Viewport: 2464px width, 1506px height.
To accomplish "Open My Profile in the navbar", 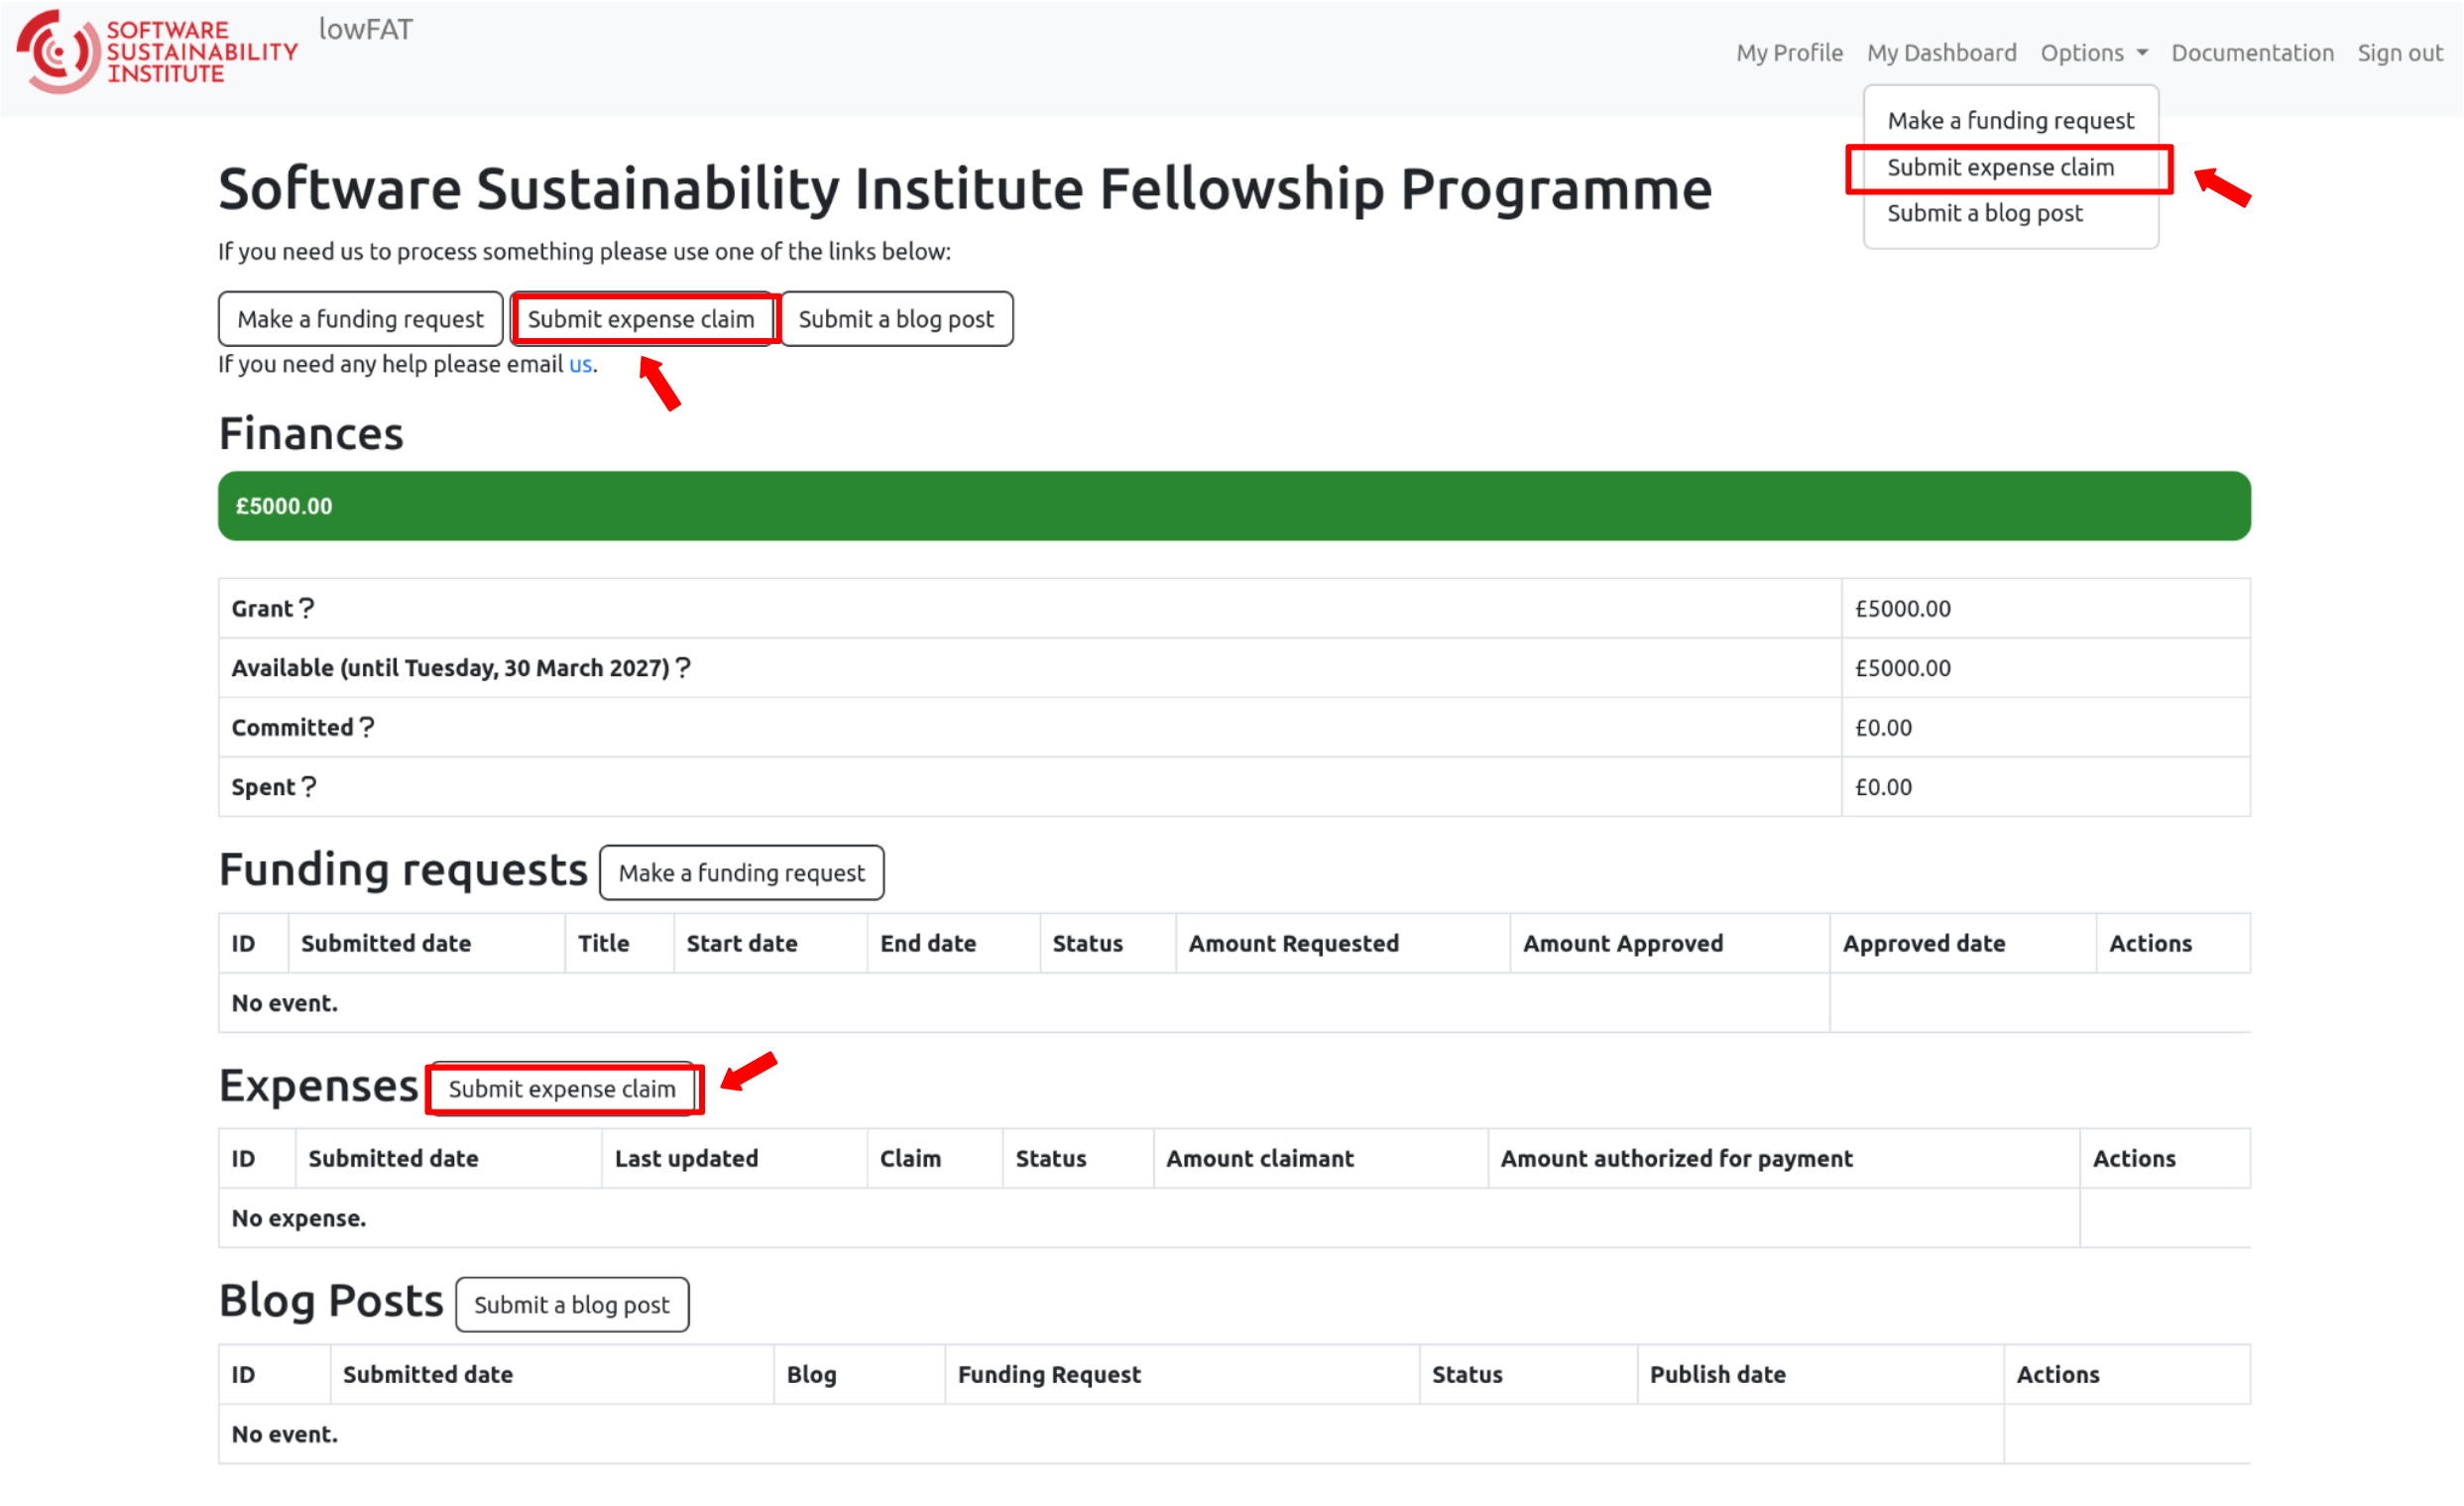I will pos(1789,53).
